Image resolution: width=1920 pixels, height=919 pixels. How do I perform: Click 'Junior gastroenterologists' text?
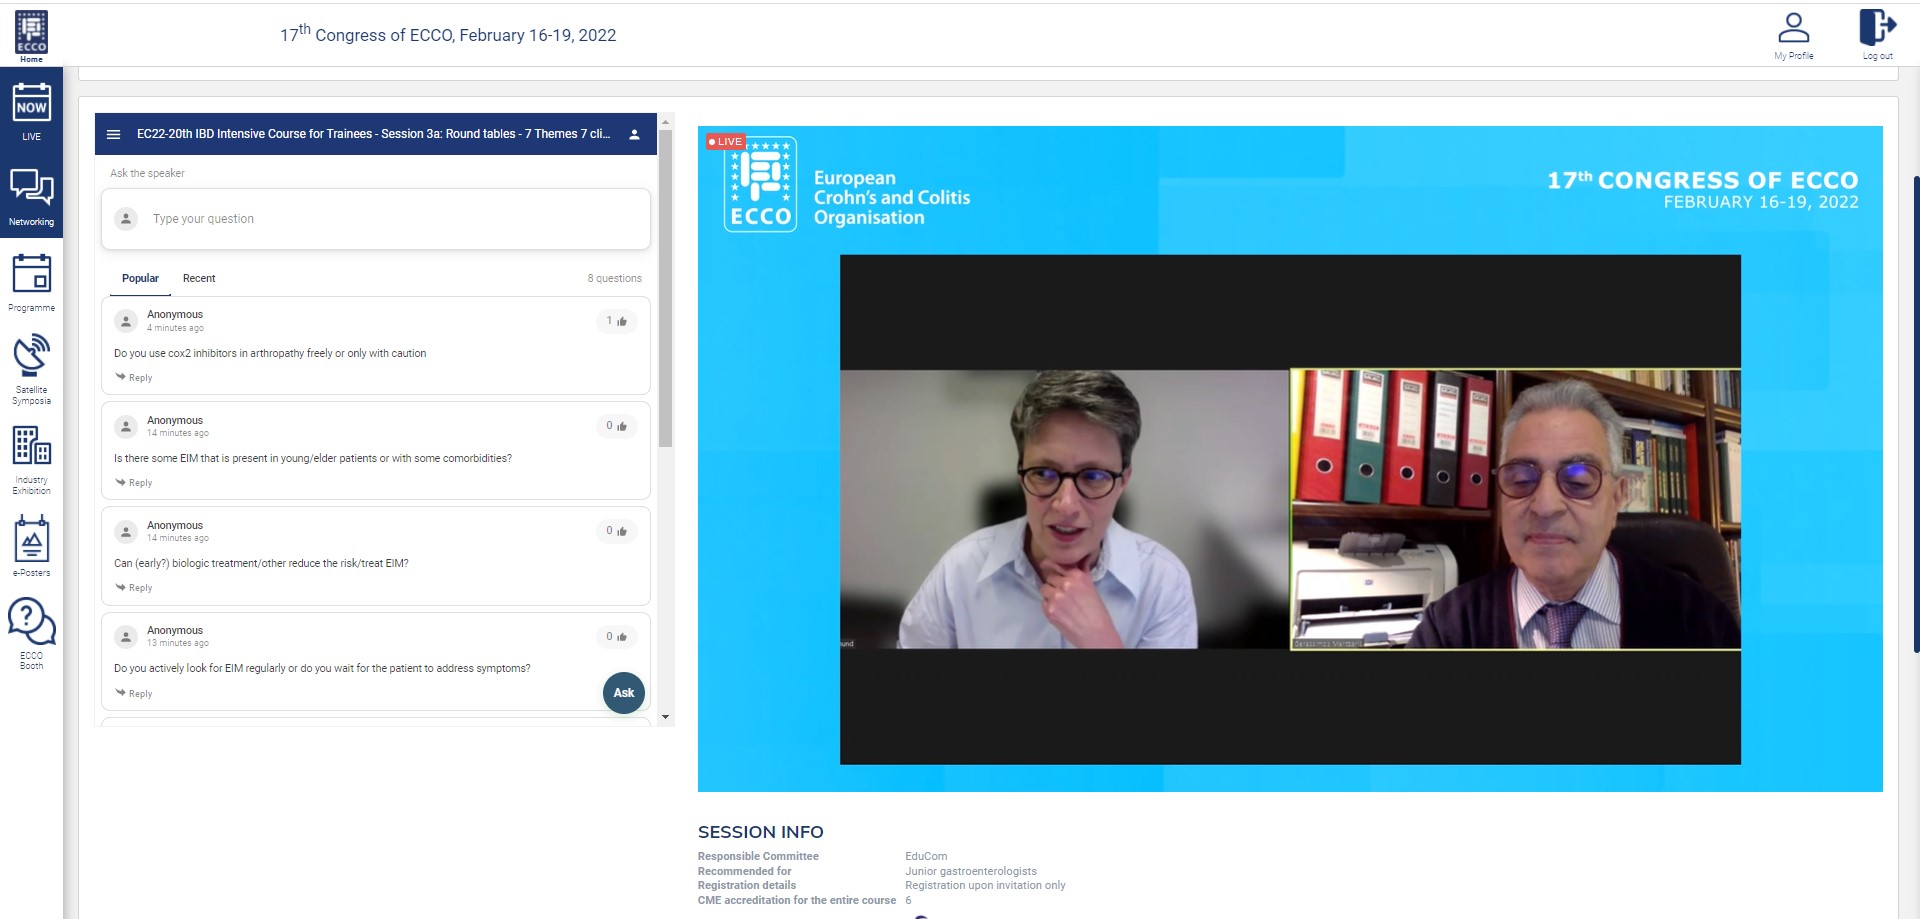point(971,871)
